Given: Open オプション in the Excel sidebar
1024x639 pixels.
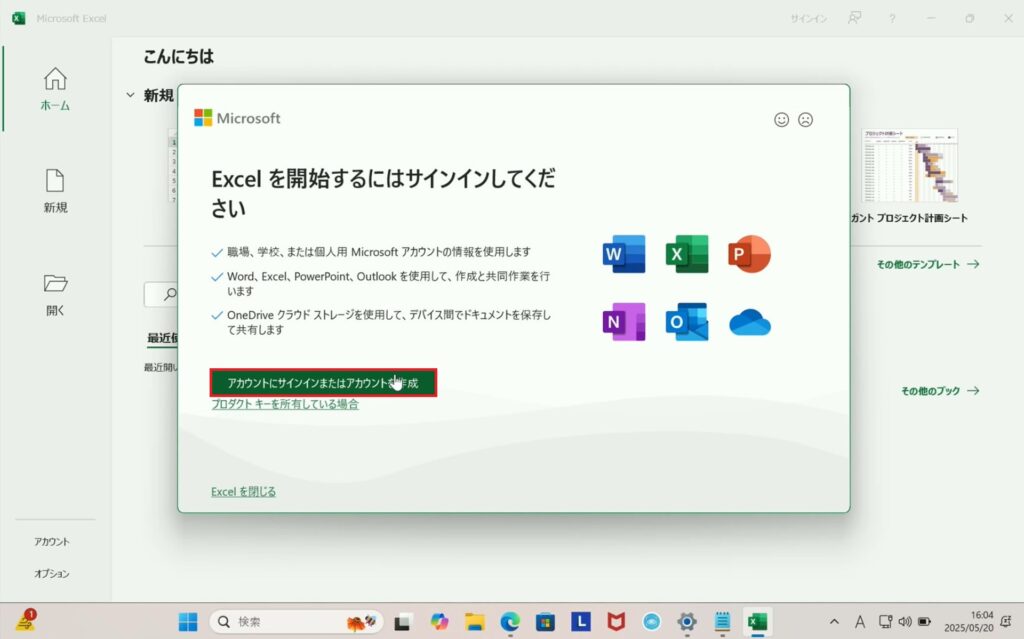Looking at the screenshot, I should click(x=52, y=574).
